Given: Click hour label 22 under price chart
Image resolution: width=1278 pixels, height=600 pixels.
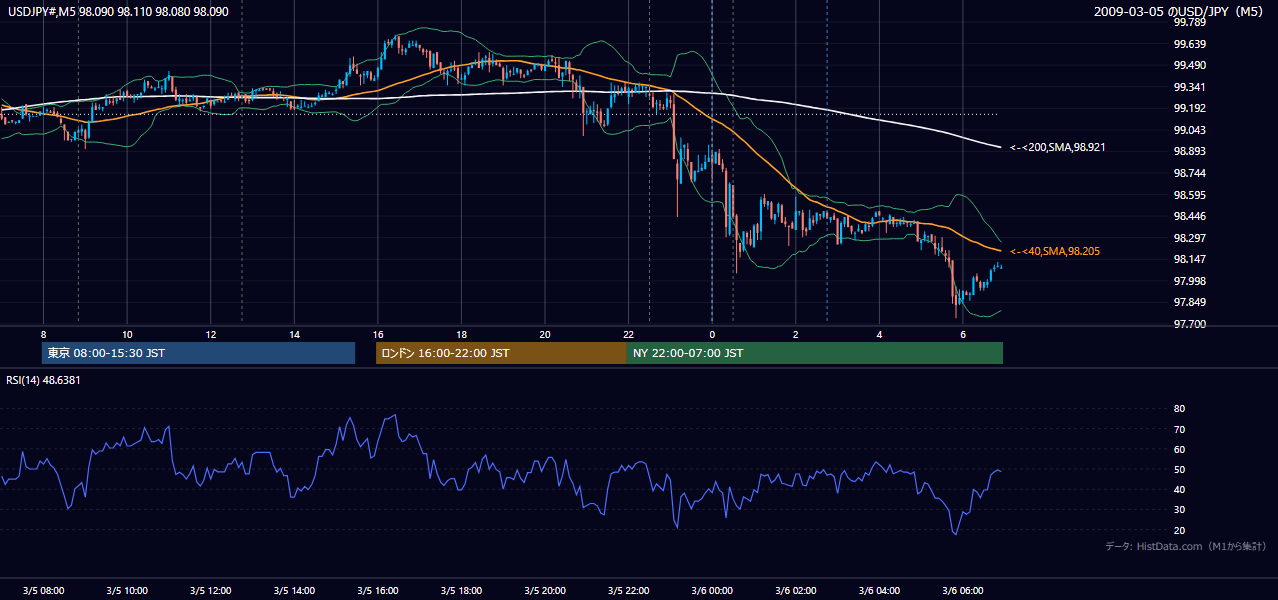Looking at the screenshot, I should tap(628, 334).
